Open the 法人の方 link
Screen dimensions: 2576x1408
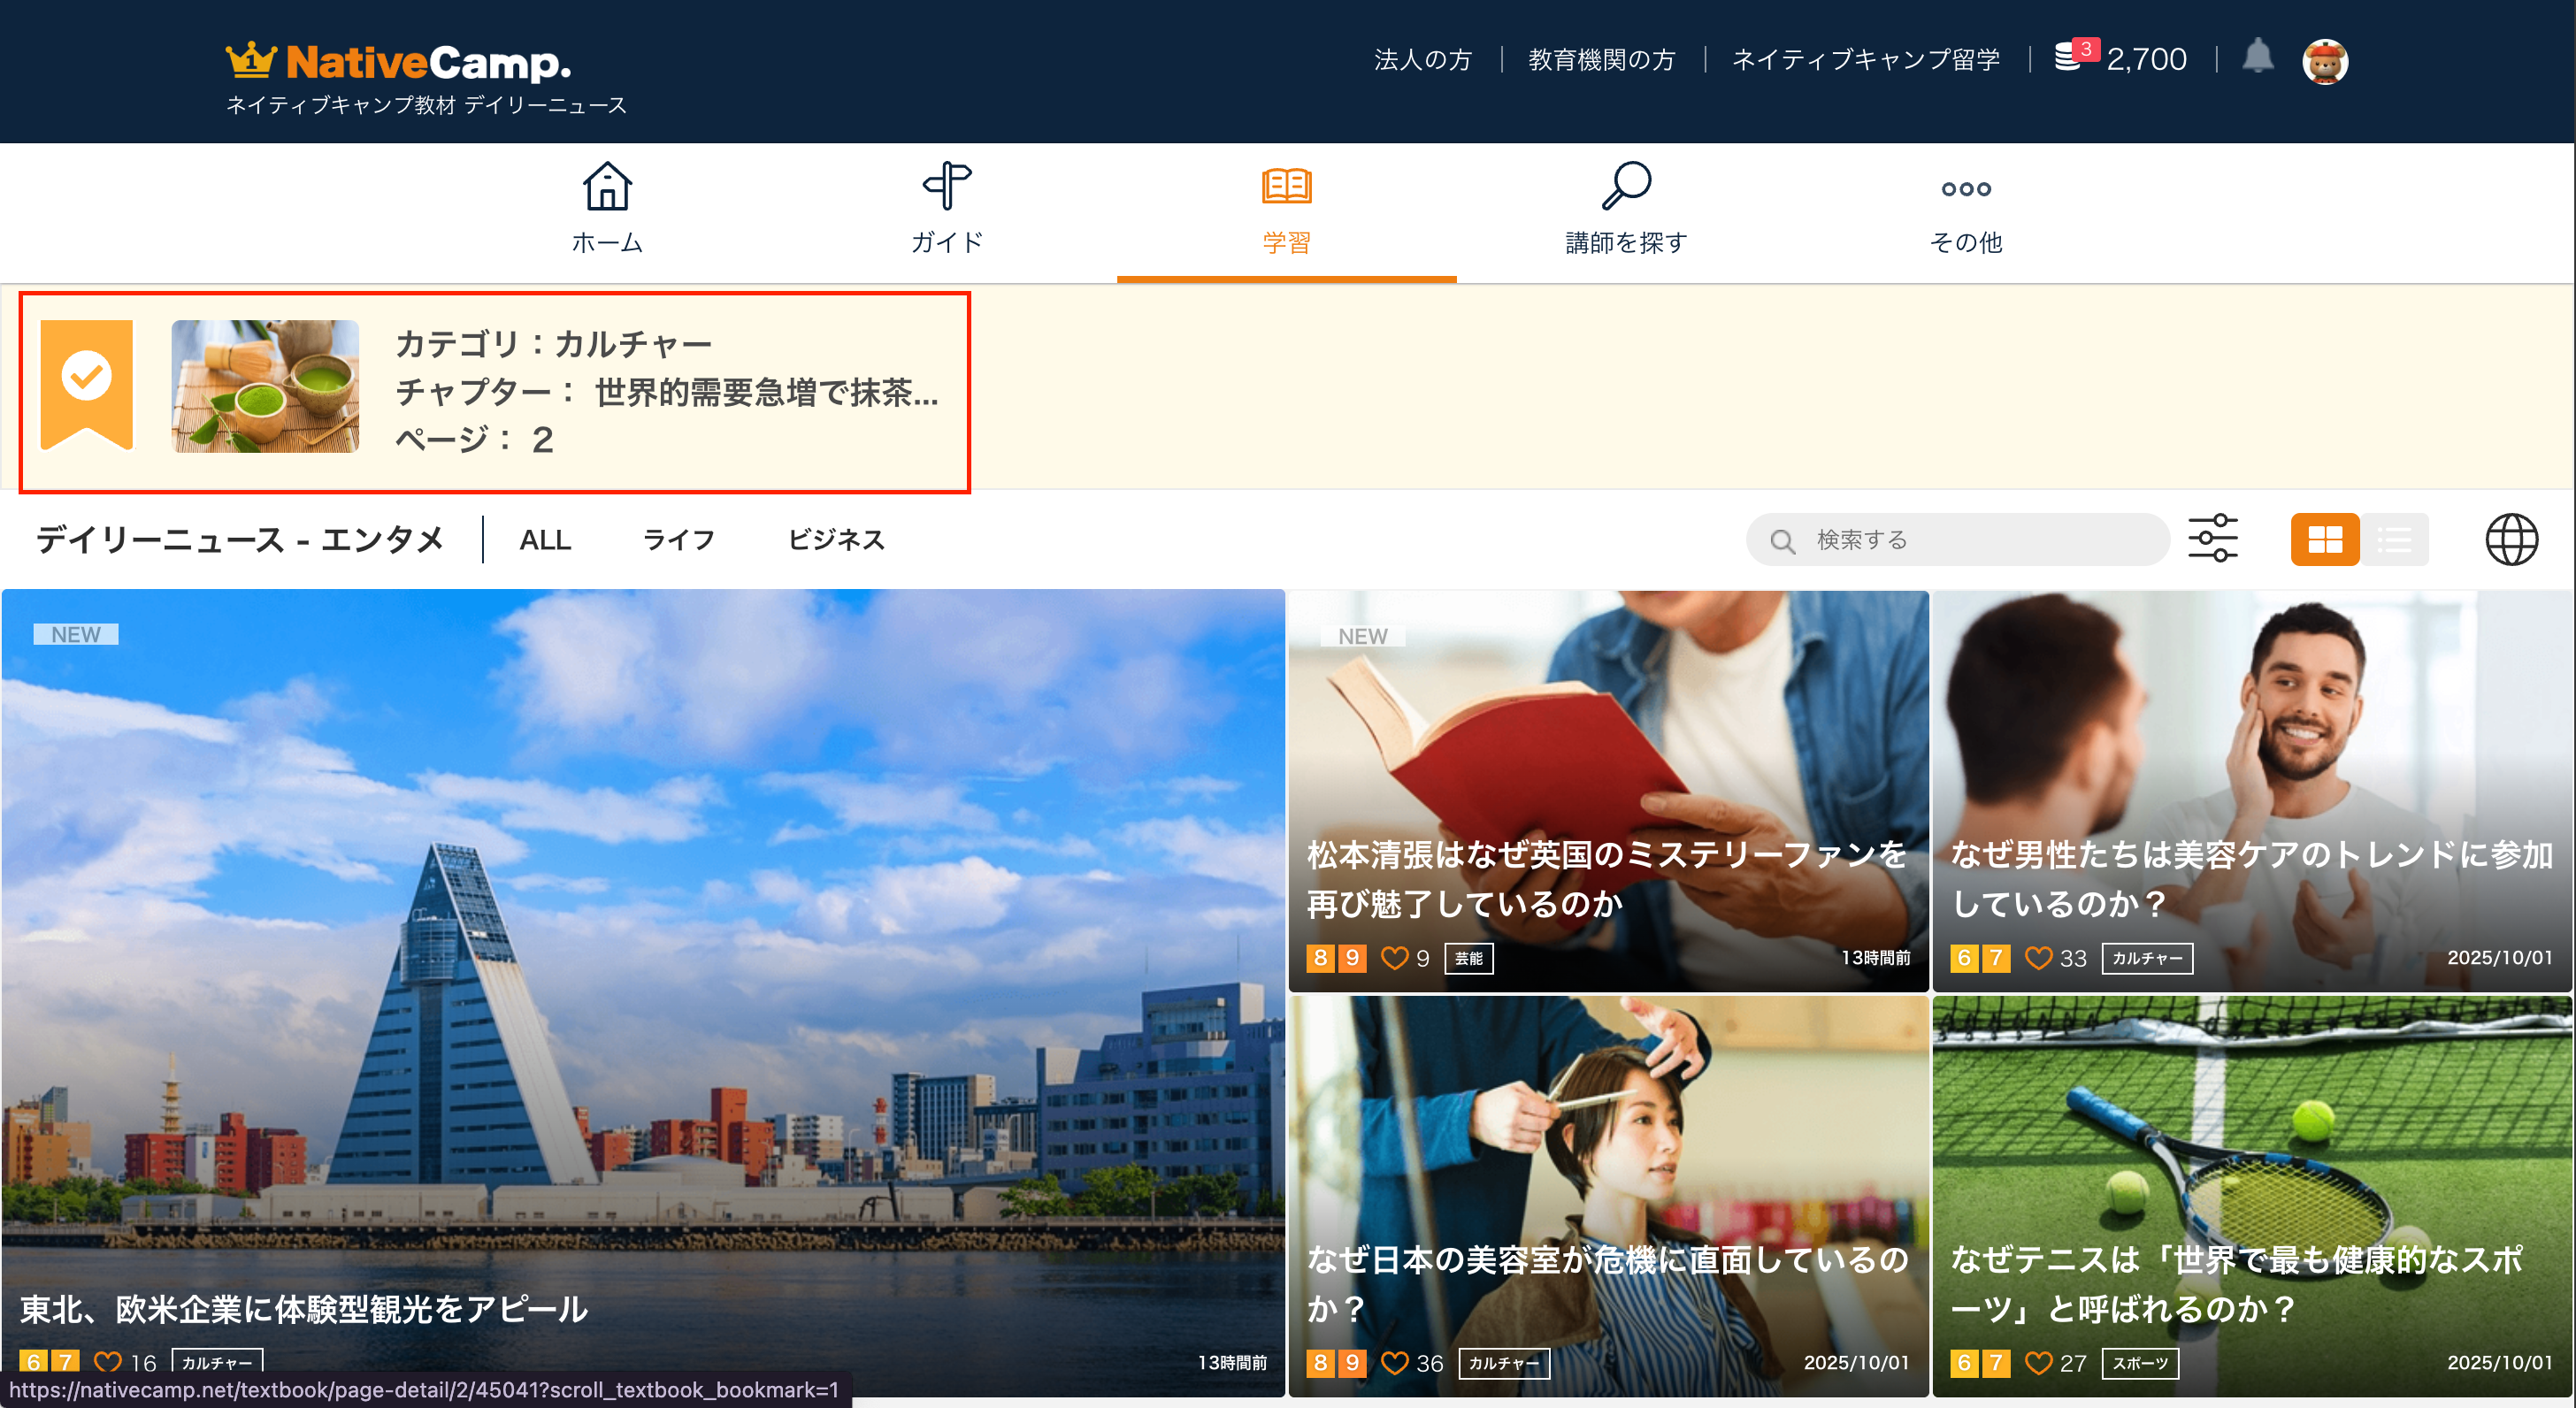pyautogui.click(x=1423, y=60)
